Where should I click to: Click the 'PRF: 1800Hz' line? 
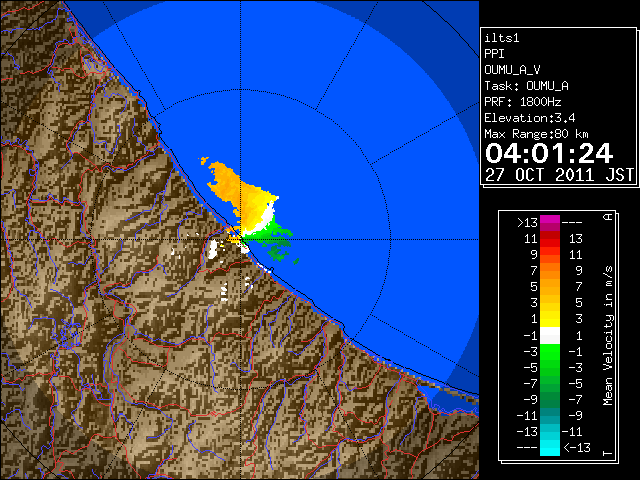point(523,102)
